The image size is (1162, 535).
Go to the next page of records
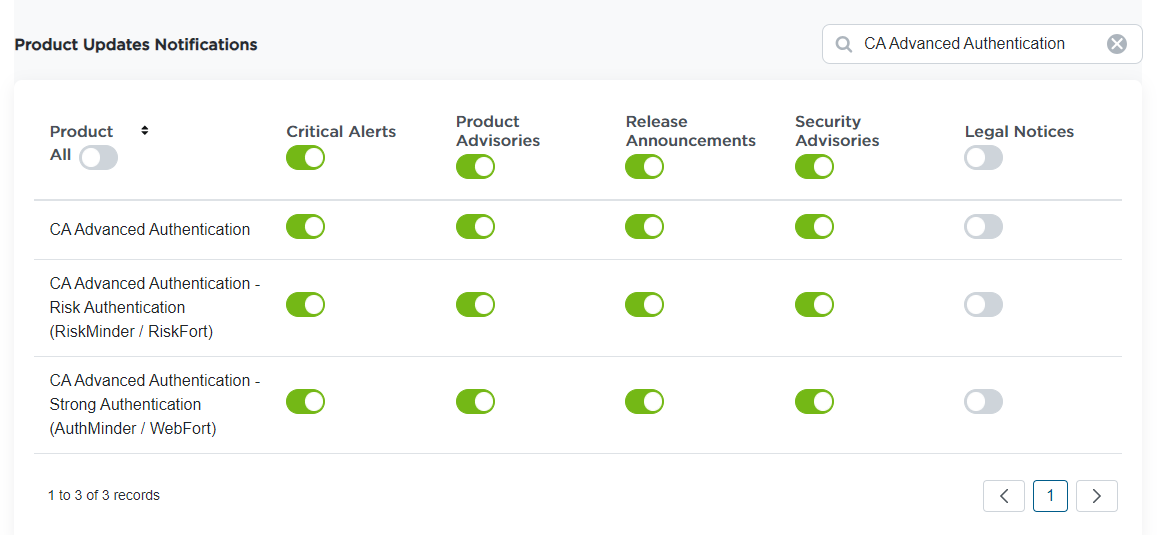[1096, 496]
